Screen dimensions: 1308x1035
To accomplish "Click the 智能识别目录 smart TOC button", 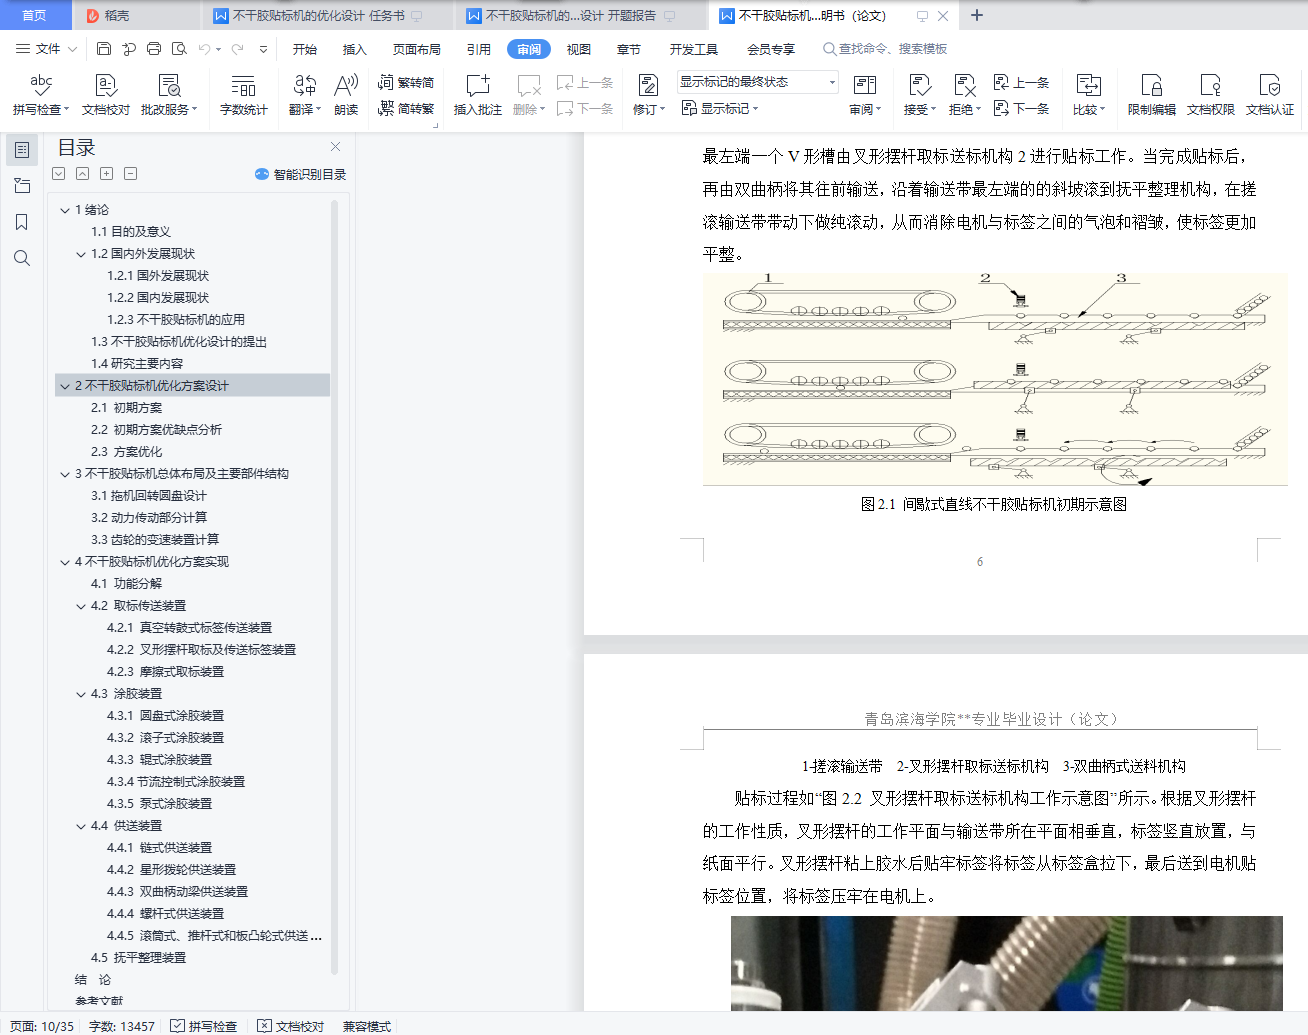I will point(301,174).
